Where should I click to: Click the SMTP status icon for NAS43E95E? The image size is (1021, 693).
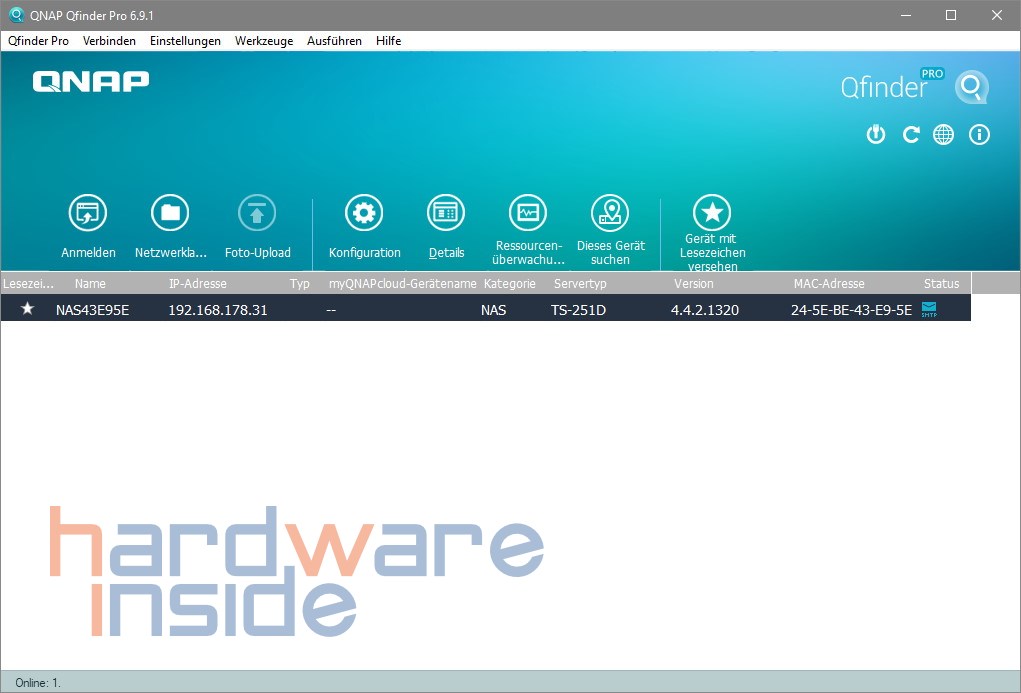pos(929,310)
